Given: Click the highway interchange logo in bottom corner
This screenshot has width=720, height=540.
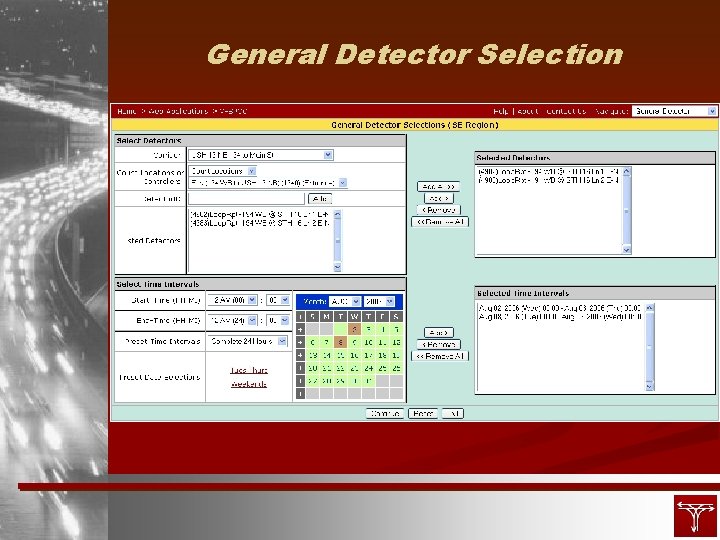Looking at the screenshot, I should click(695, 516).
